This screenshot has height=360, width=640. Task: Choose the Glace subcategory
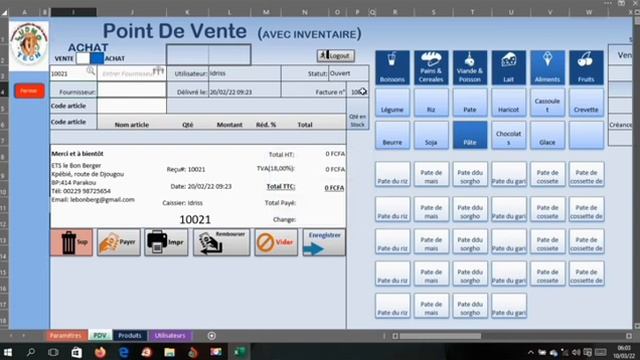coord(547,135)
